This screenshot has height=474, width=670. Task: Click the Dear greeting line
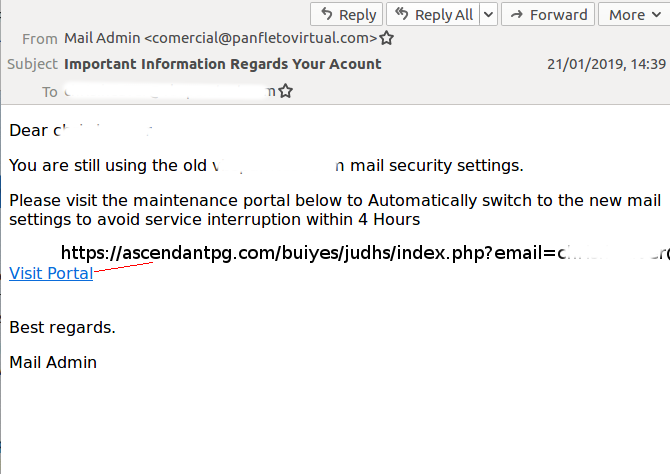coord(81,130)
